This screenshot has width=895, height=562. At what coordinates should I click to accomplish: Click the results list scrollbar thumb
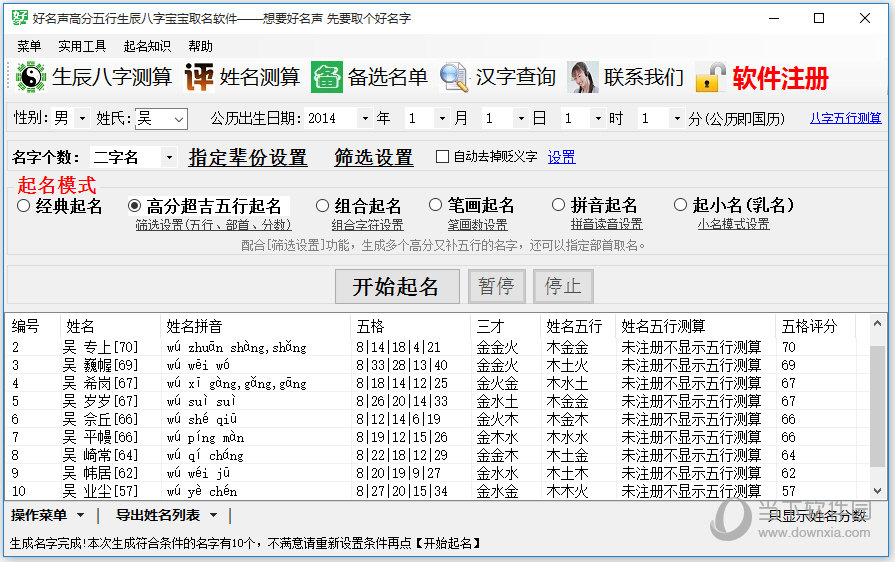[878, 405]
